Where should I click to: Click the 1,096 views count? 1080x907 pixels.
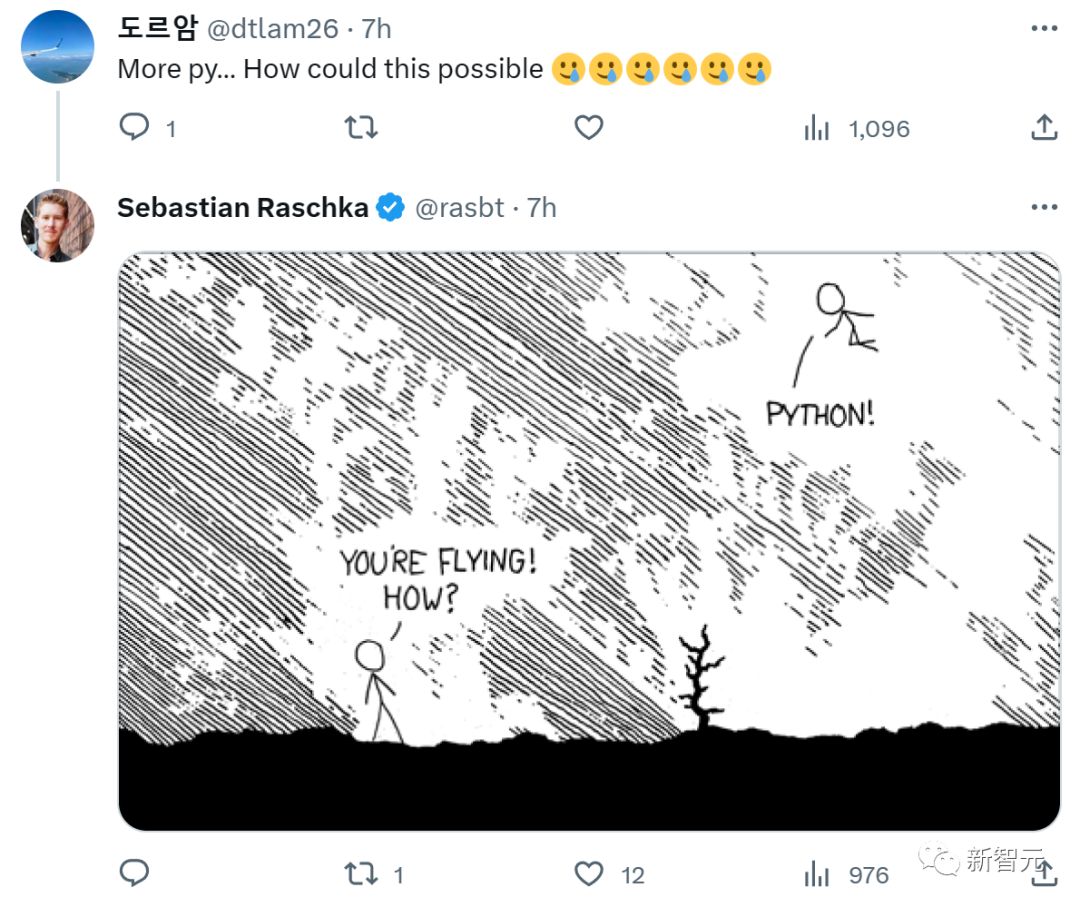tap(876, 128)
